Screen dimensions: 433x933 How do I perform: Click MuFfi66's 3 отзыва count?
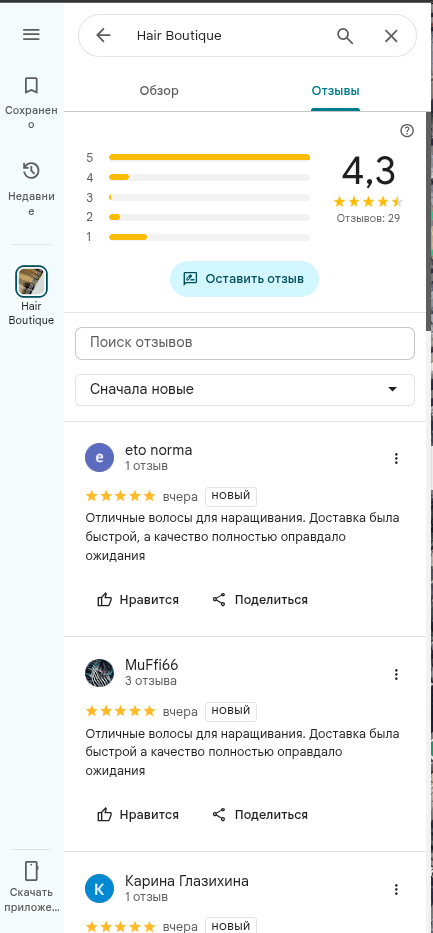pyautogui.click(x=150, y=681)
